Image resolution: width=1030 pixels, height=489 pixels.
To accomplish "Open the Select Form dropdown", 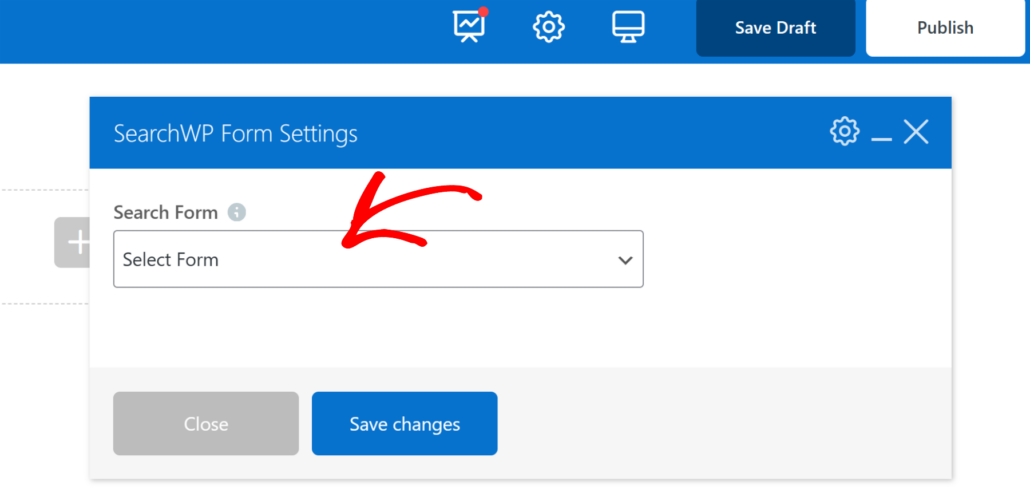I will click(x=378, y=260).
